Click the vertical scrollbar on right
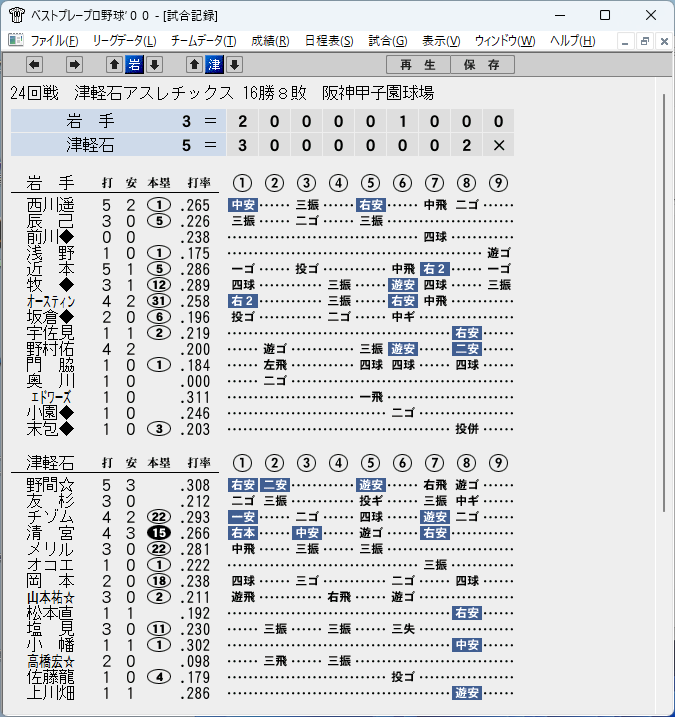Screen dimensions: 675x717 (664, 302)
